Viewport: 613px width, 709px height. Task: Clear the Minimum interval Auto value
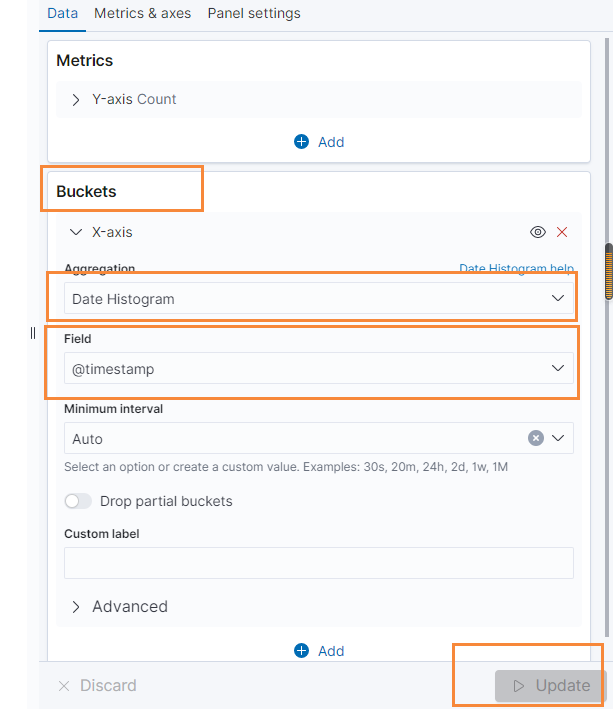point(536,438)
